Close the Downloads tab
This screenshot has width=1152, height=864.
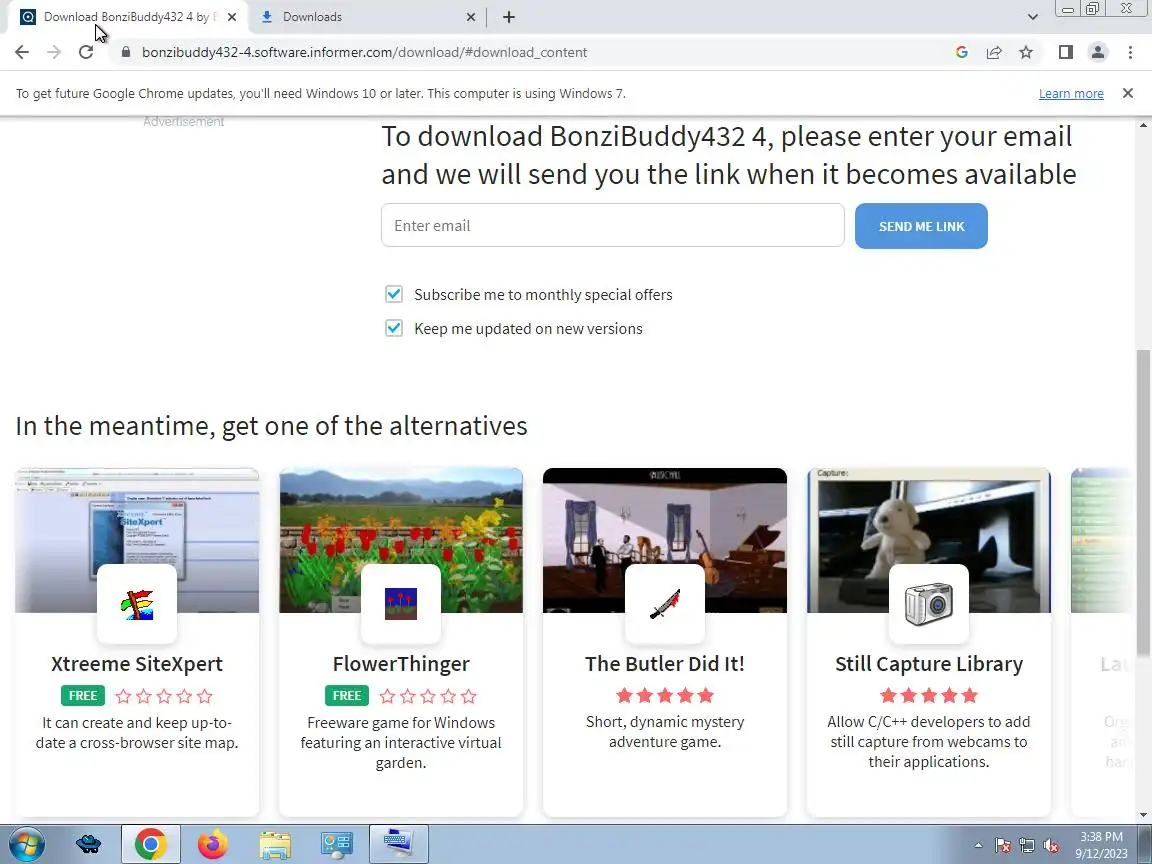pos(471,17)
